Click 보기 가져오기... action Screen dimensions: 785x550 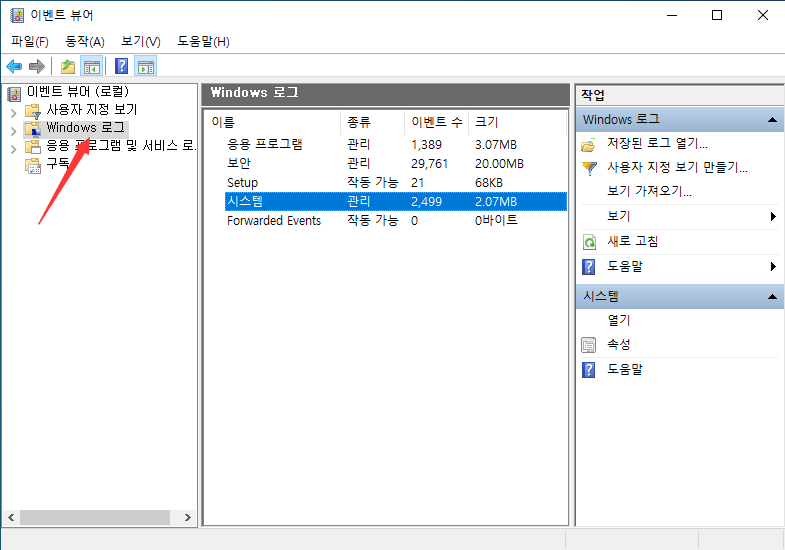649,191
